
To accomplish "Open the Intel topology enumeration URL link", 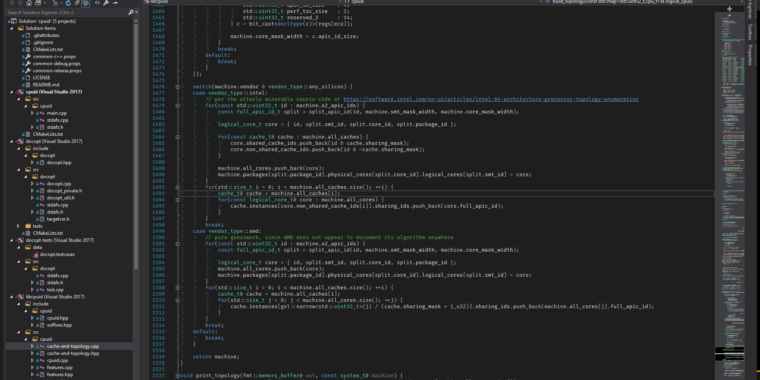I will click(x=491, y=99).
